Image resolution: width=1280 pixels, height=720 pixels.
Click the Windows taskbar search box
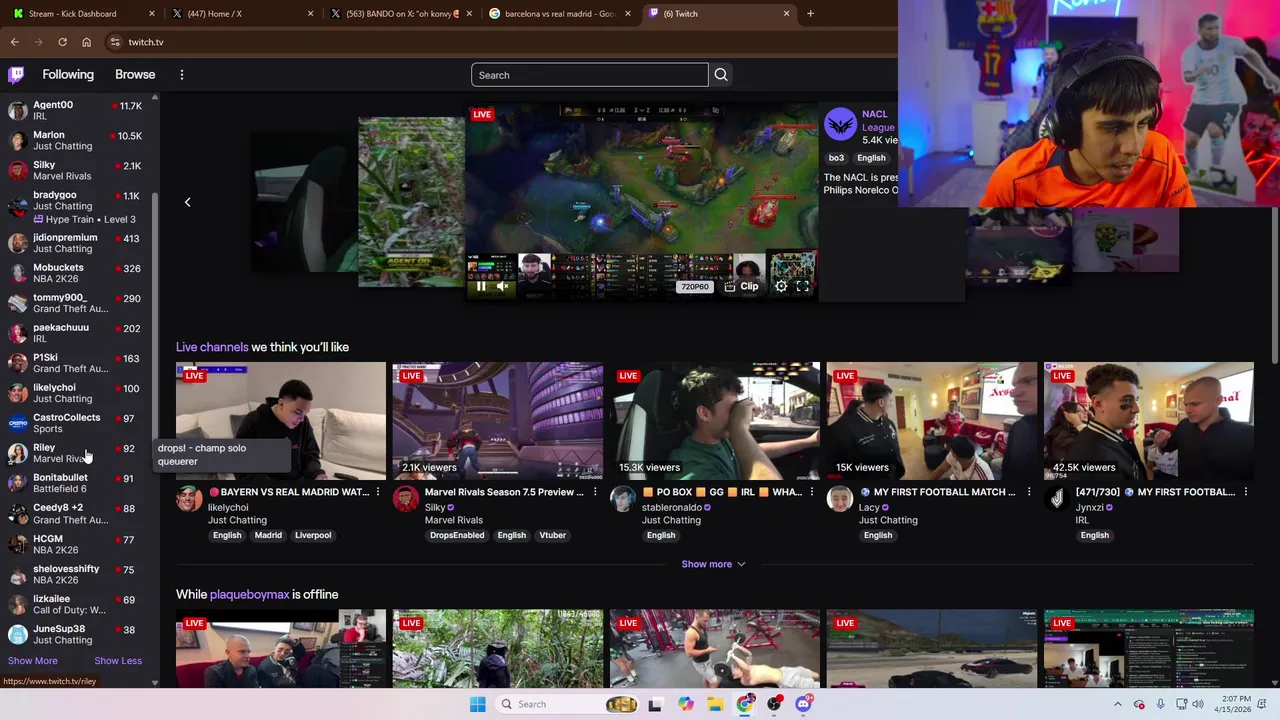(565, 704)
